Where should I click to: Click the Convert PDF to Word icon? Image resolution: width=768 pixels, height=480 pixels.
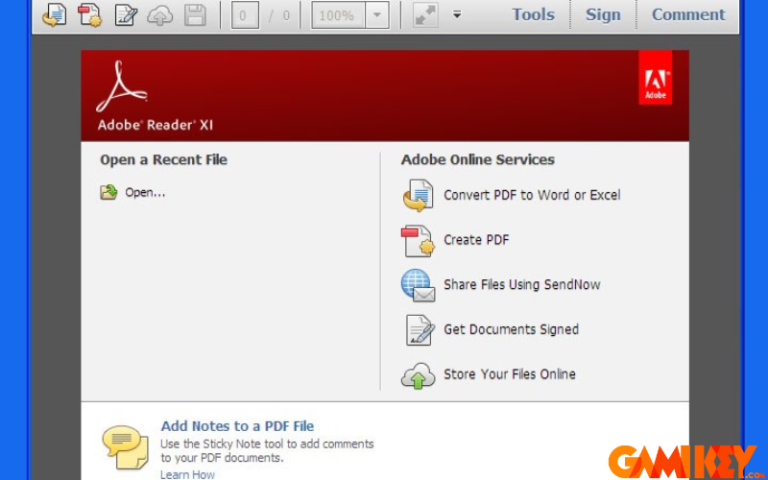(418, 195)
